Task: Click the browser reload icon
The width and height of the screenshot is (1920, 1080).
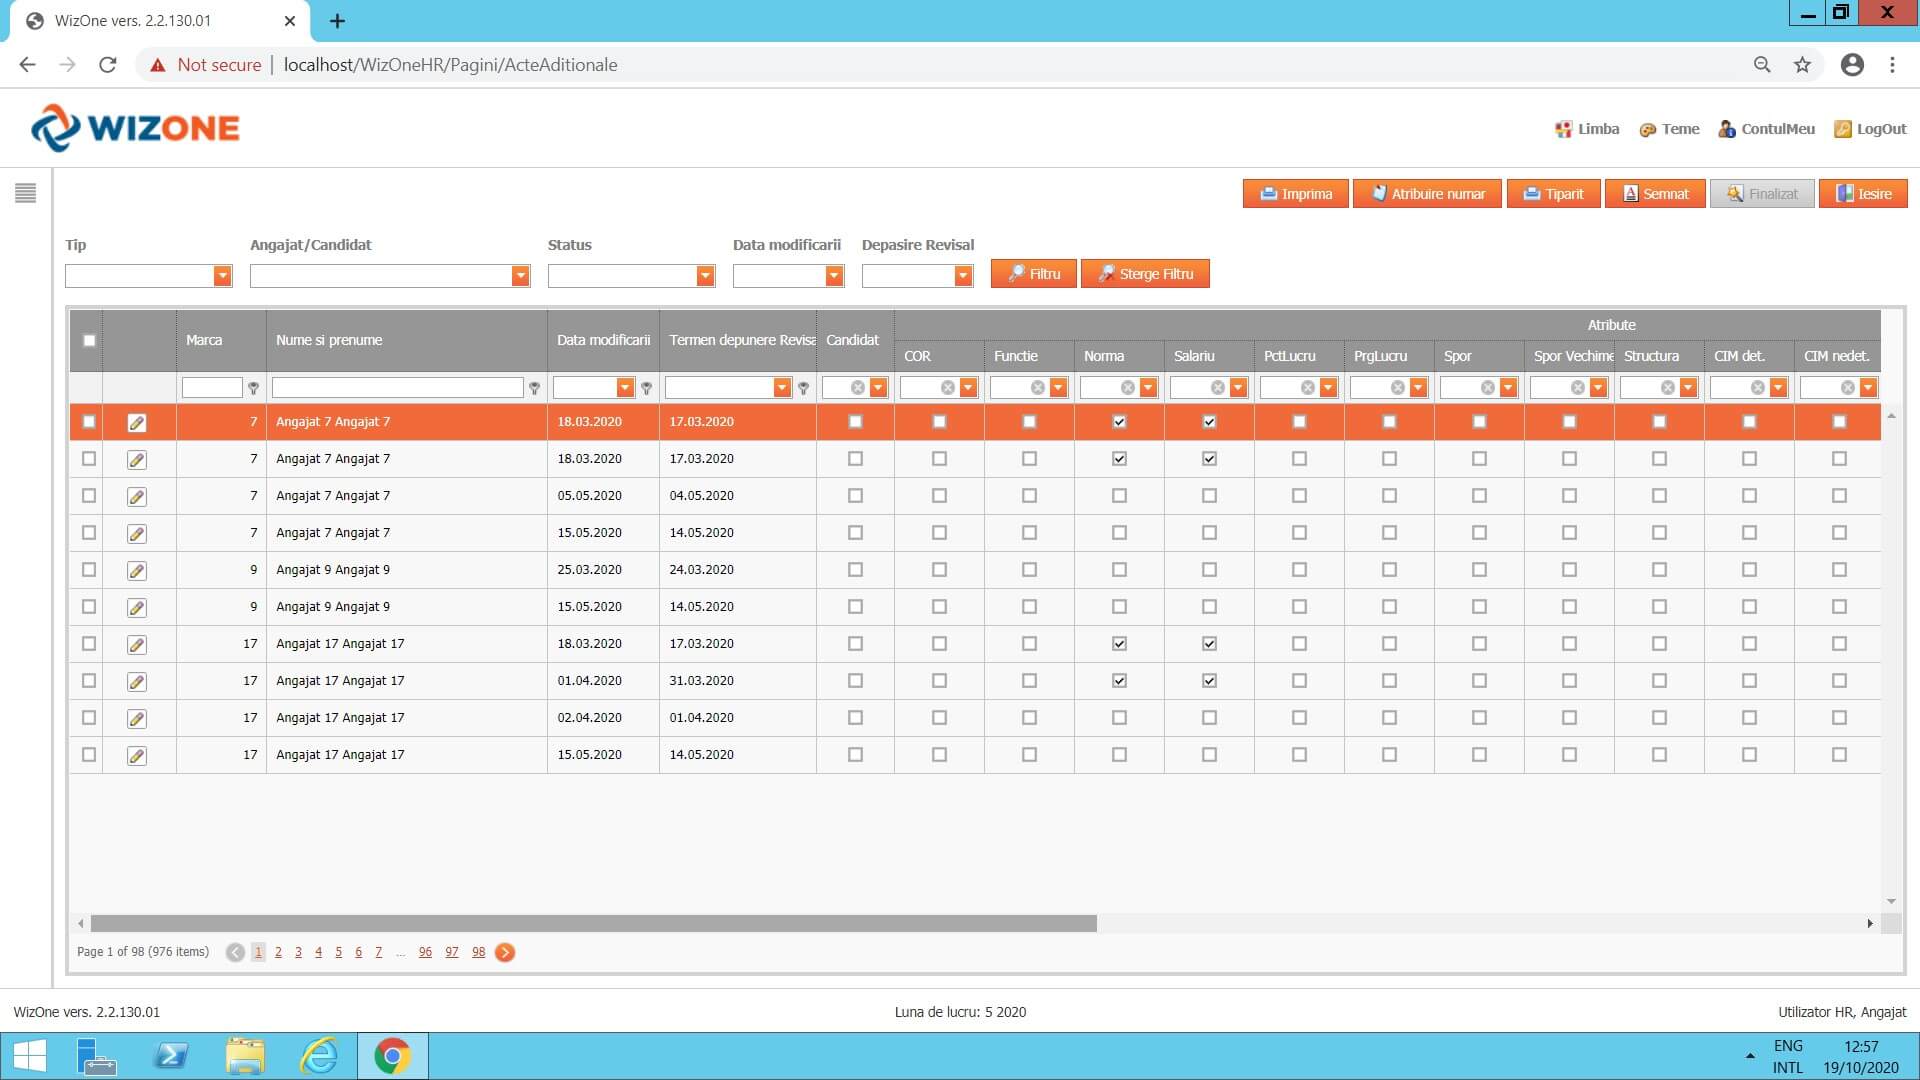Action: pyautogui.click(x=108, y=65)
